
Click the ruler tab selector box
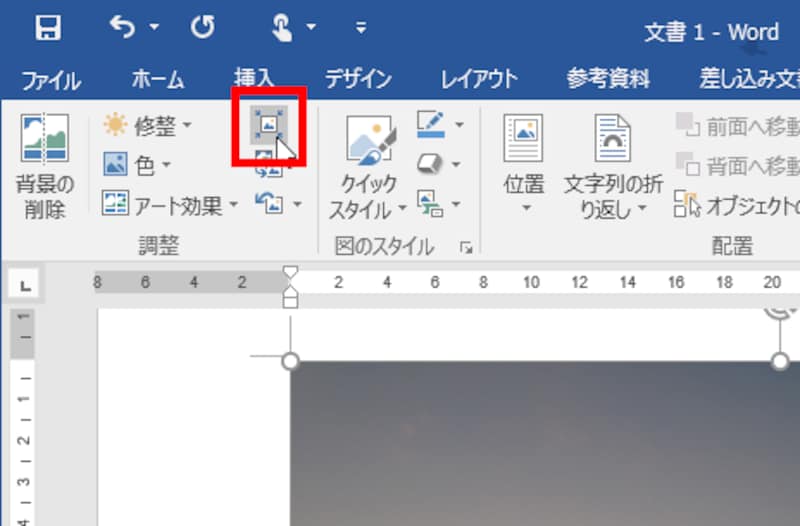pos(24,284)
